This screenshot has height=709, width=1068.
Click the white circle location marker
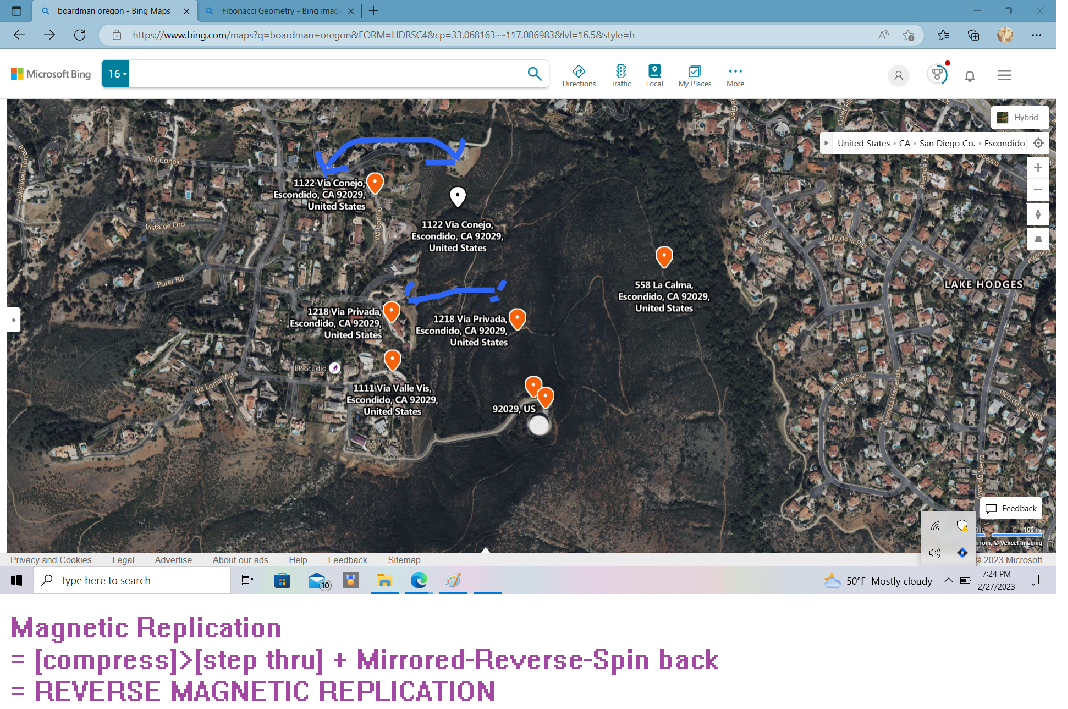click(539, 426)
